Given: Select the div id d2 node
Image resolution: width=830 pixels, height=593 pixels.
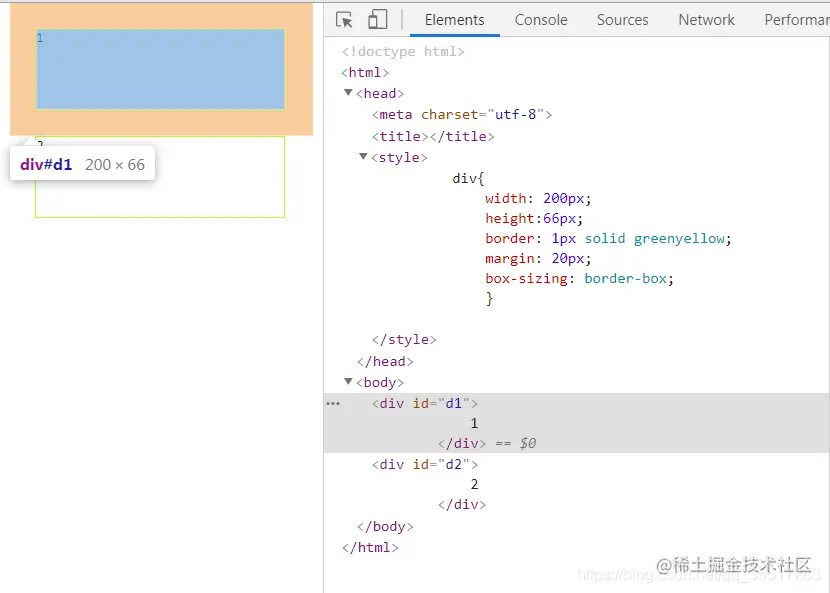Looking at the screenshot, I should (425, 464).
